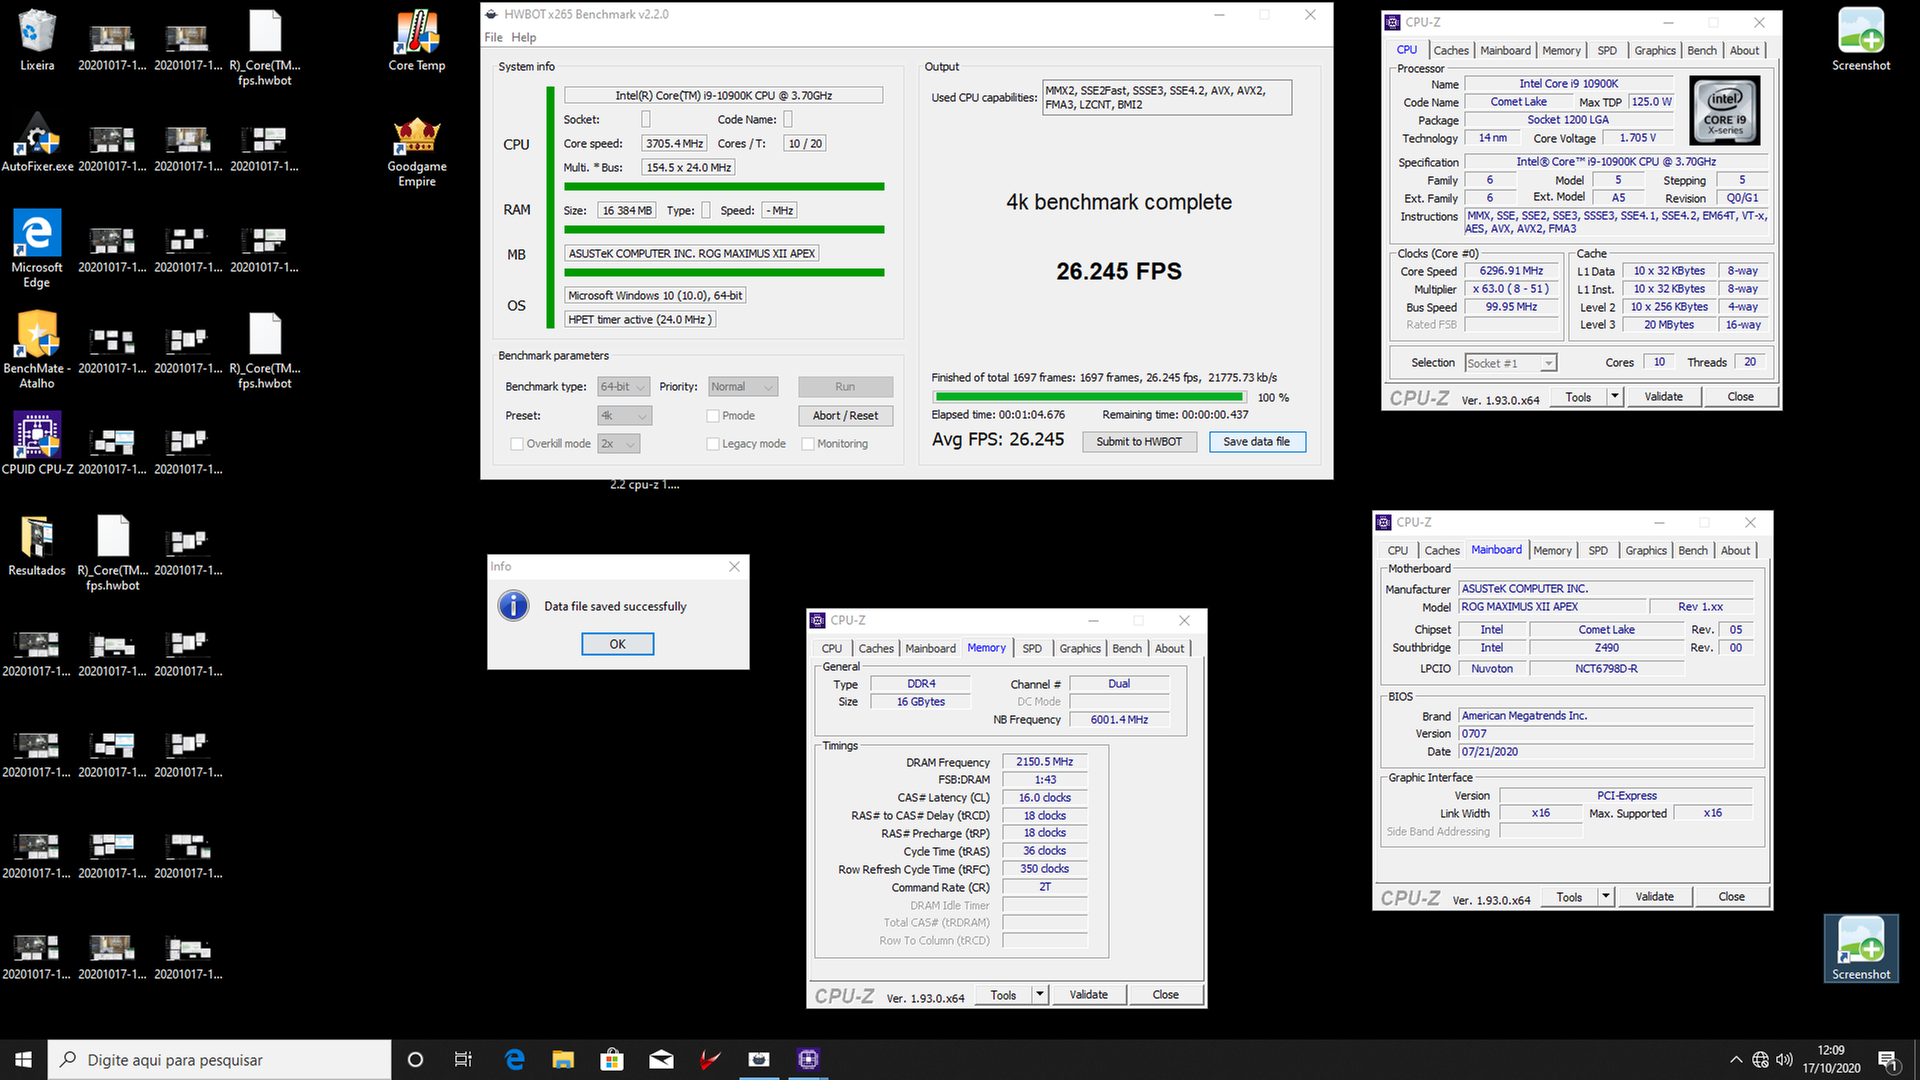Open the Benchmark type 64-bit dropdown
Screen dimensions: 1920x1080
coord(624,387)
